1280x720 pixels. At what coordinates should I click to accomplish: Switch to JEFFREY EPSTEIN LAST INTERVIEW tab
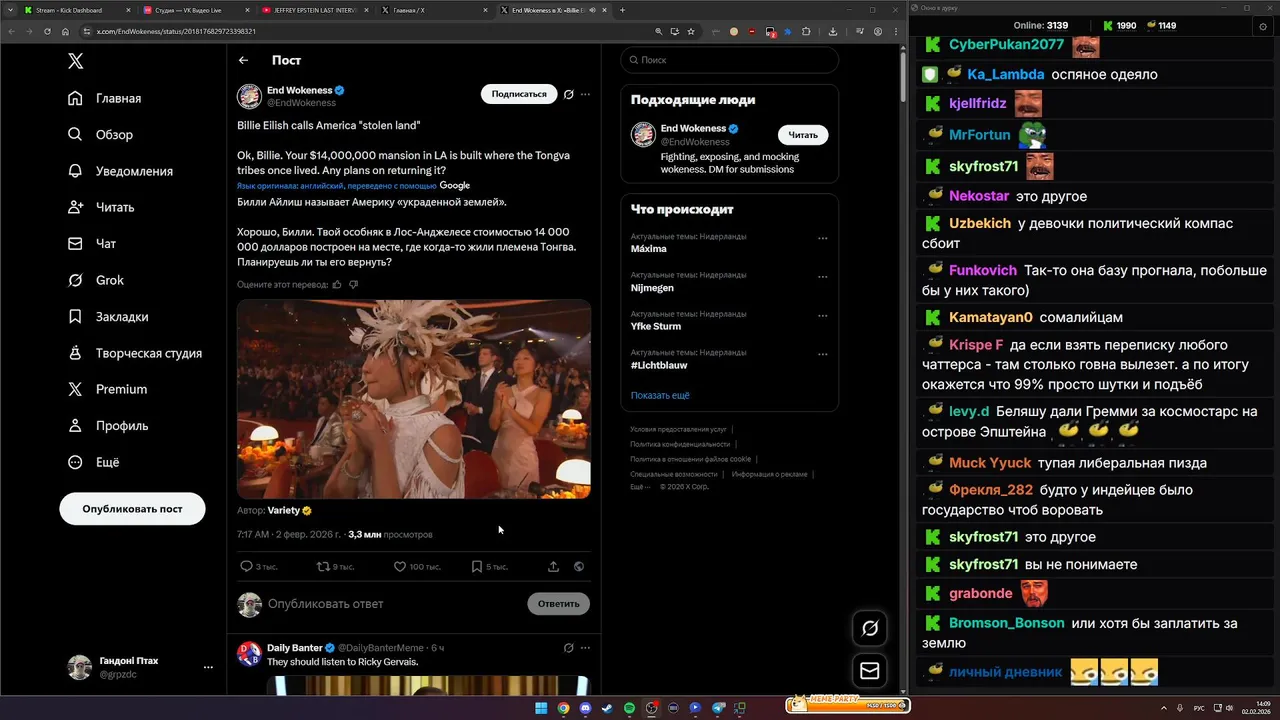click(x=313, y=10)
